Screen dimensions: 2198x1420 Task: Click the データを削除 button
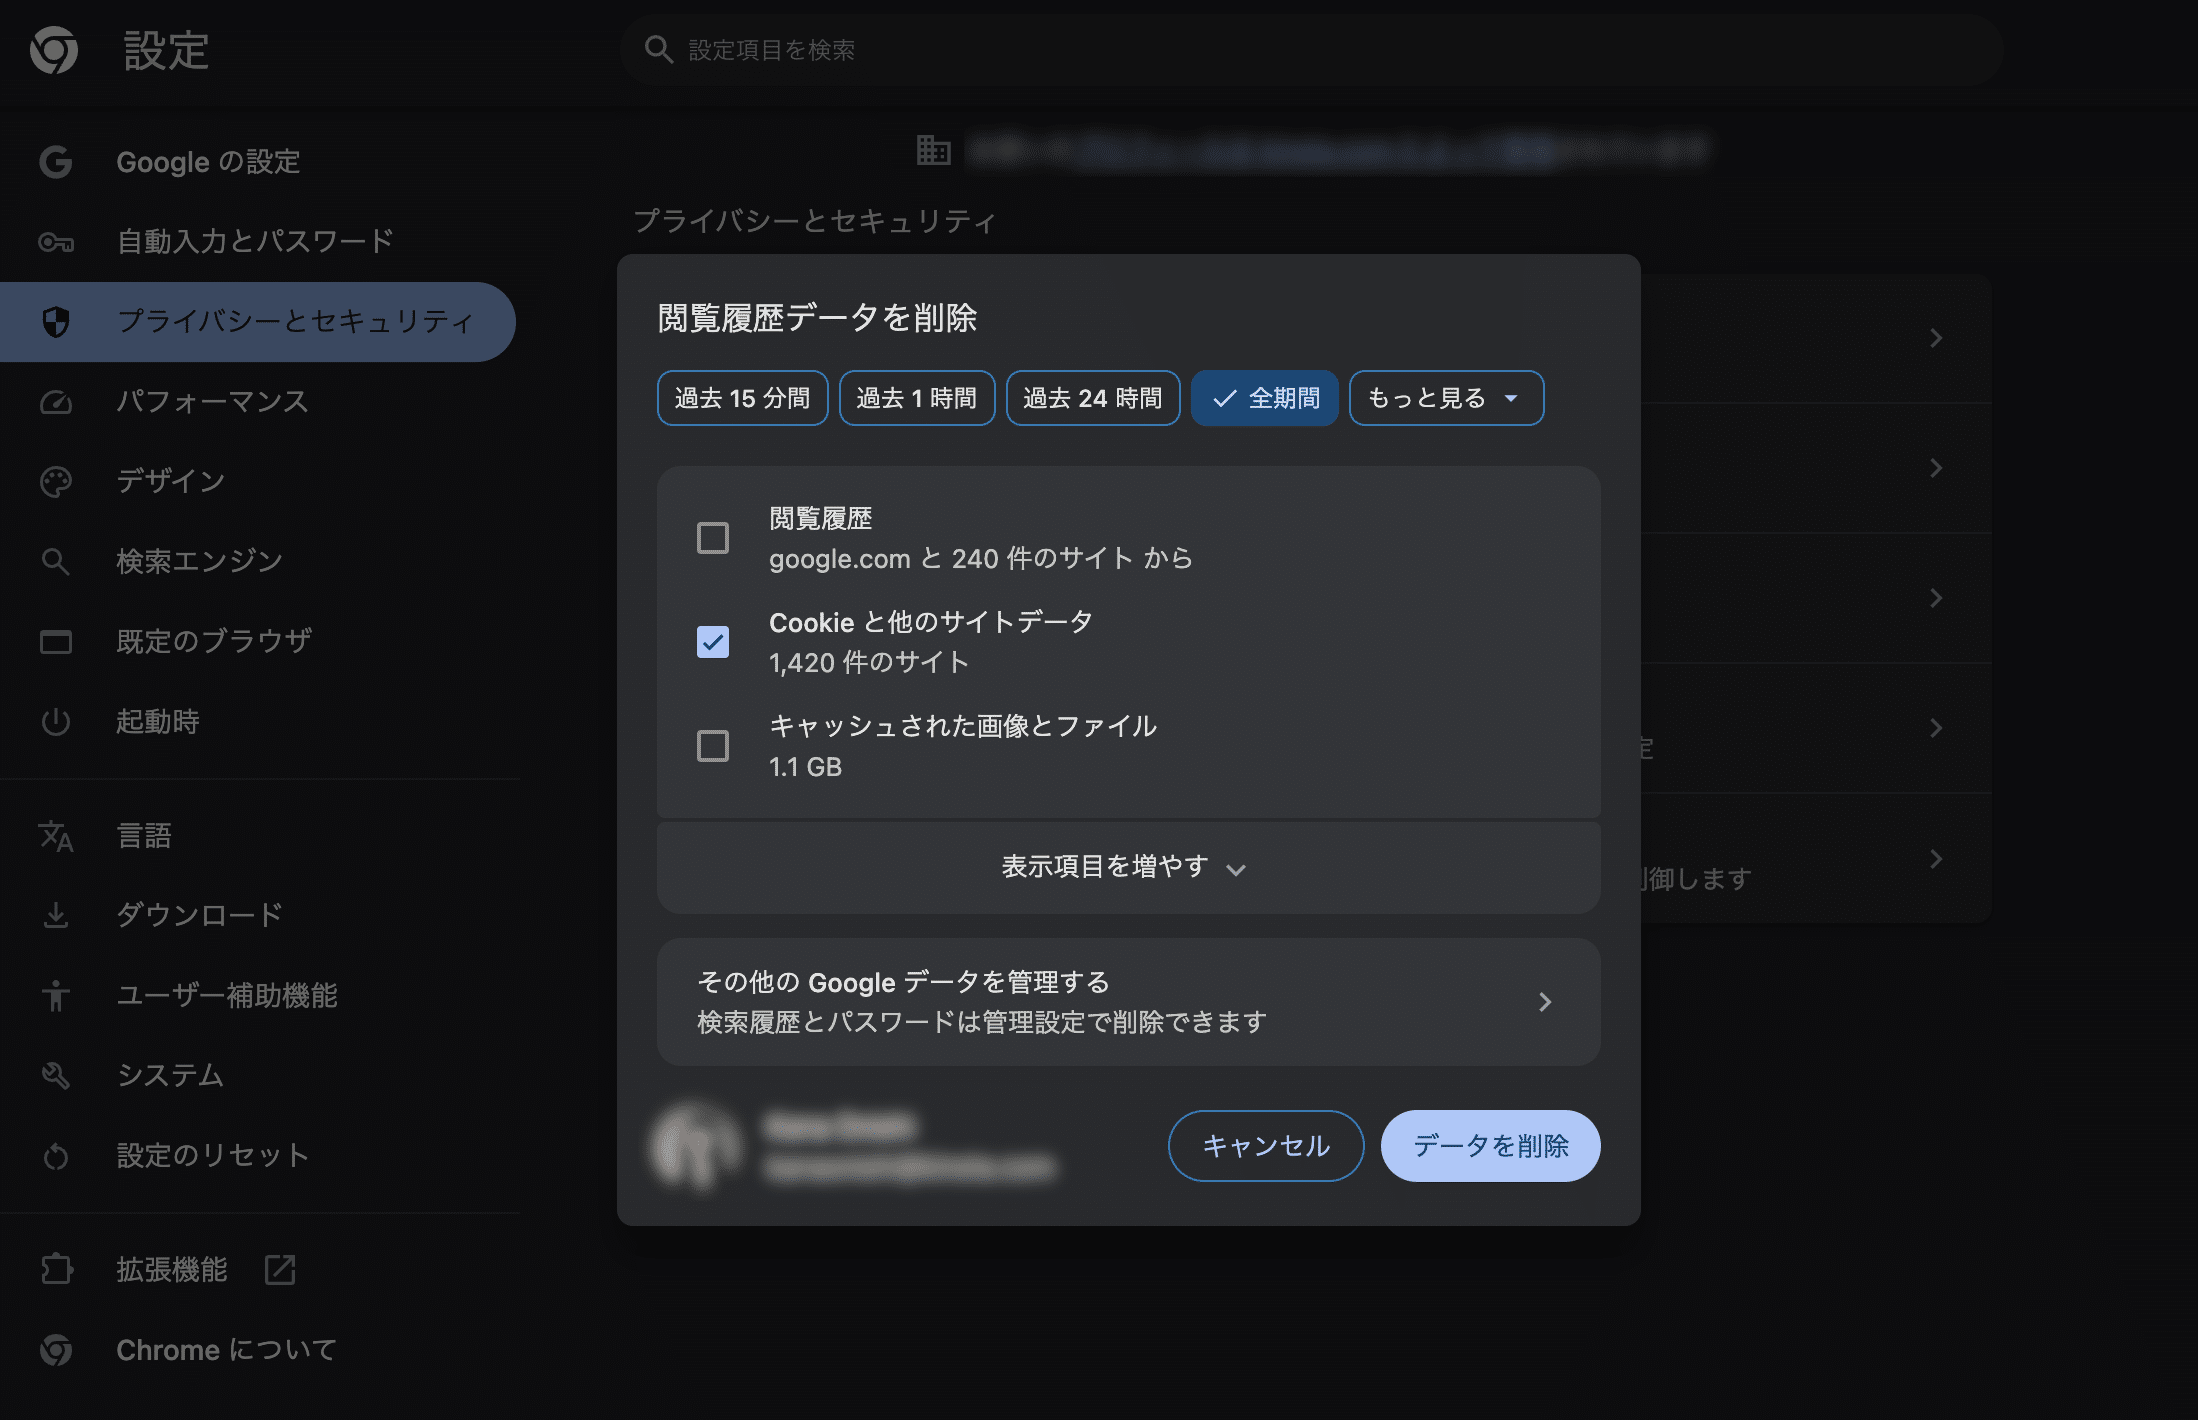(x=1490, y=1146)
